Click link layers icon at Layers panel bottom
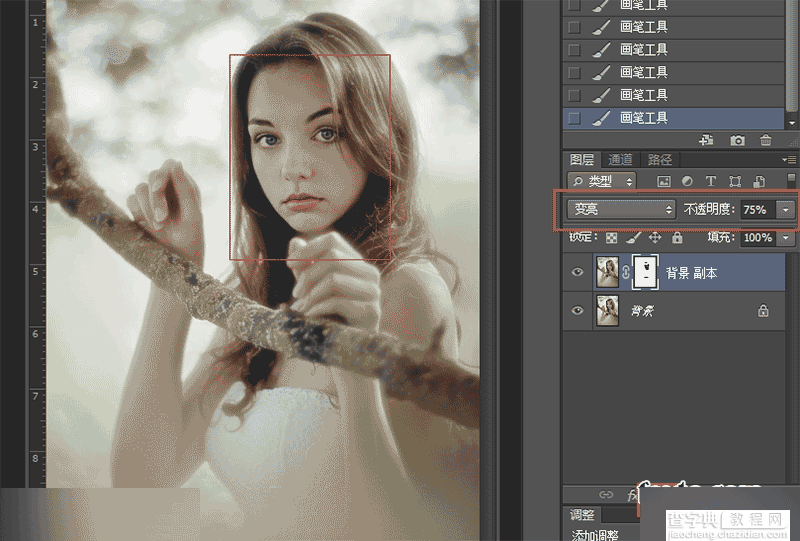800x541 pixels. point(606,494)
